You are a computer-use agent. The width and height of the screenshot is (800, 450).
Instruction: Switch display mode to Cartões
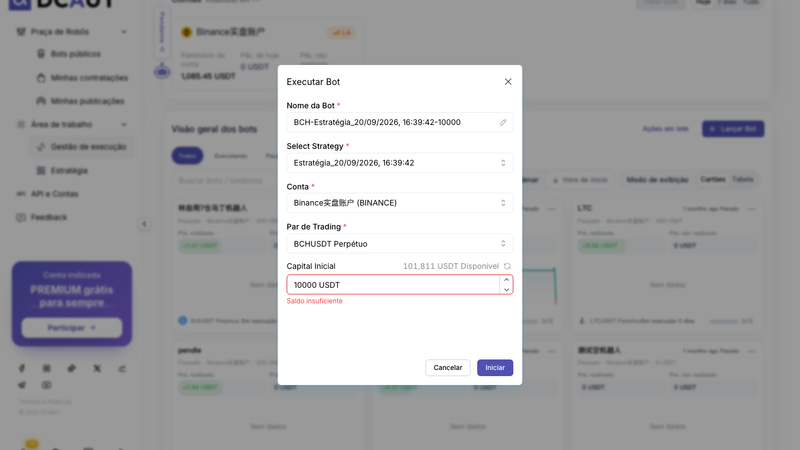pos(713,180)
